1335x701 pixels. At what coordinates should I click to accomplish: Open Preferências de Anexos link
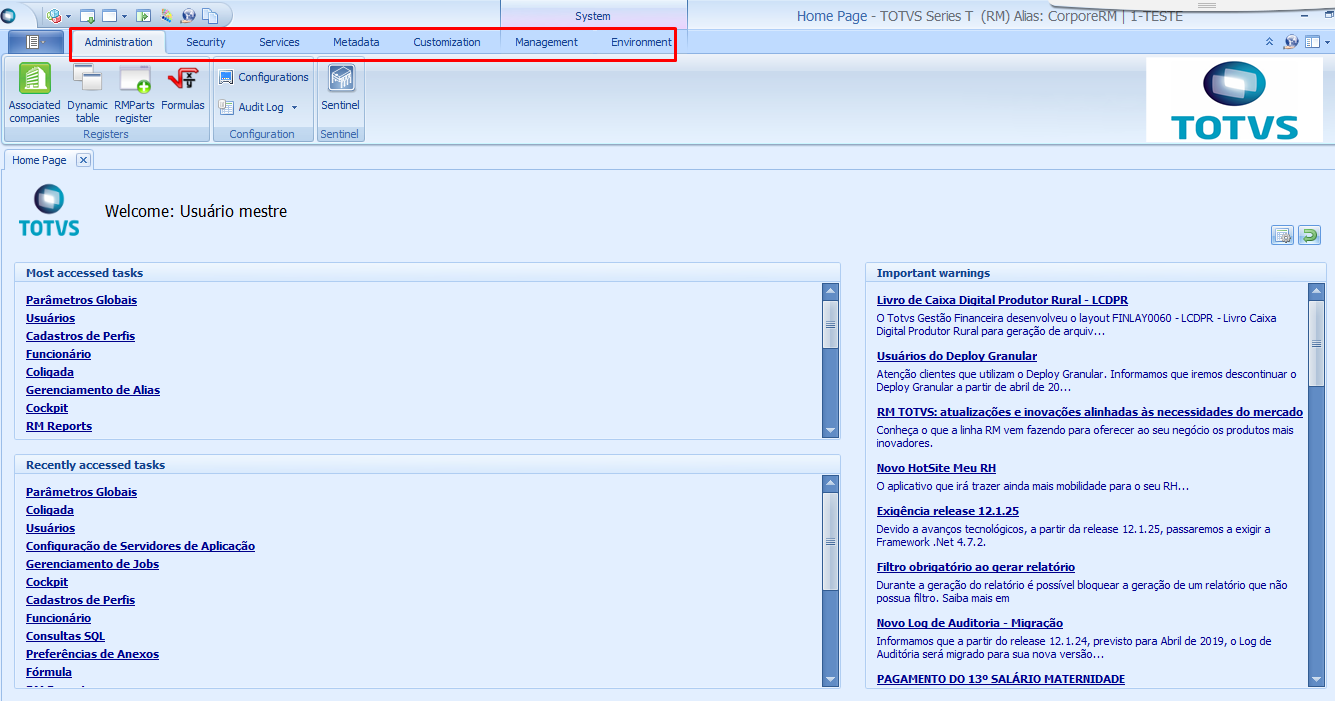(x=92, y=654)
